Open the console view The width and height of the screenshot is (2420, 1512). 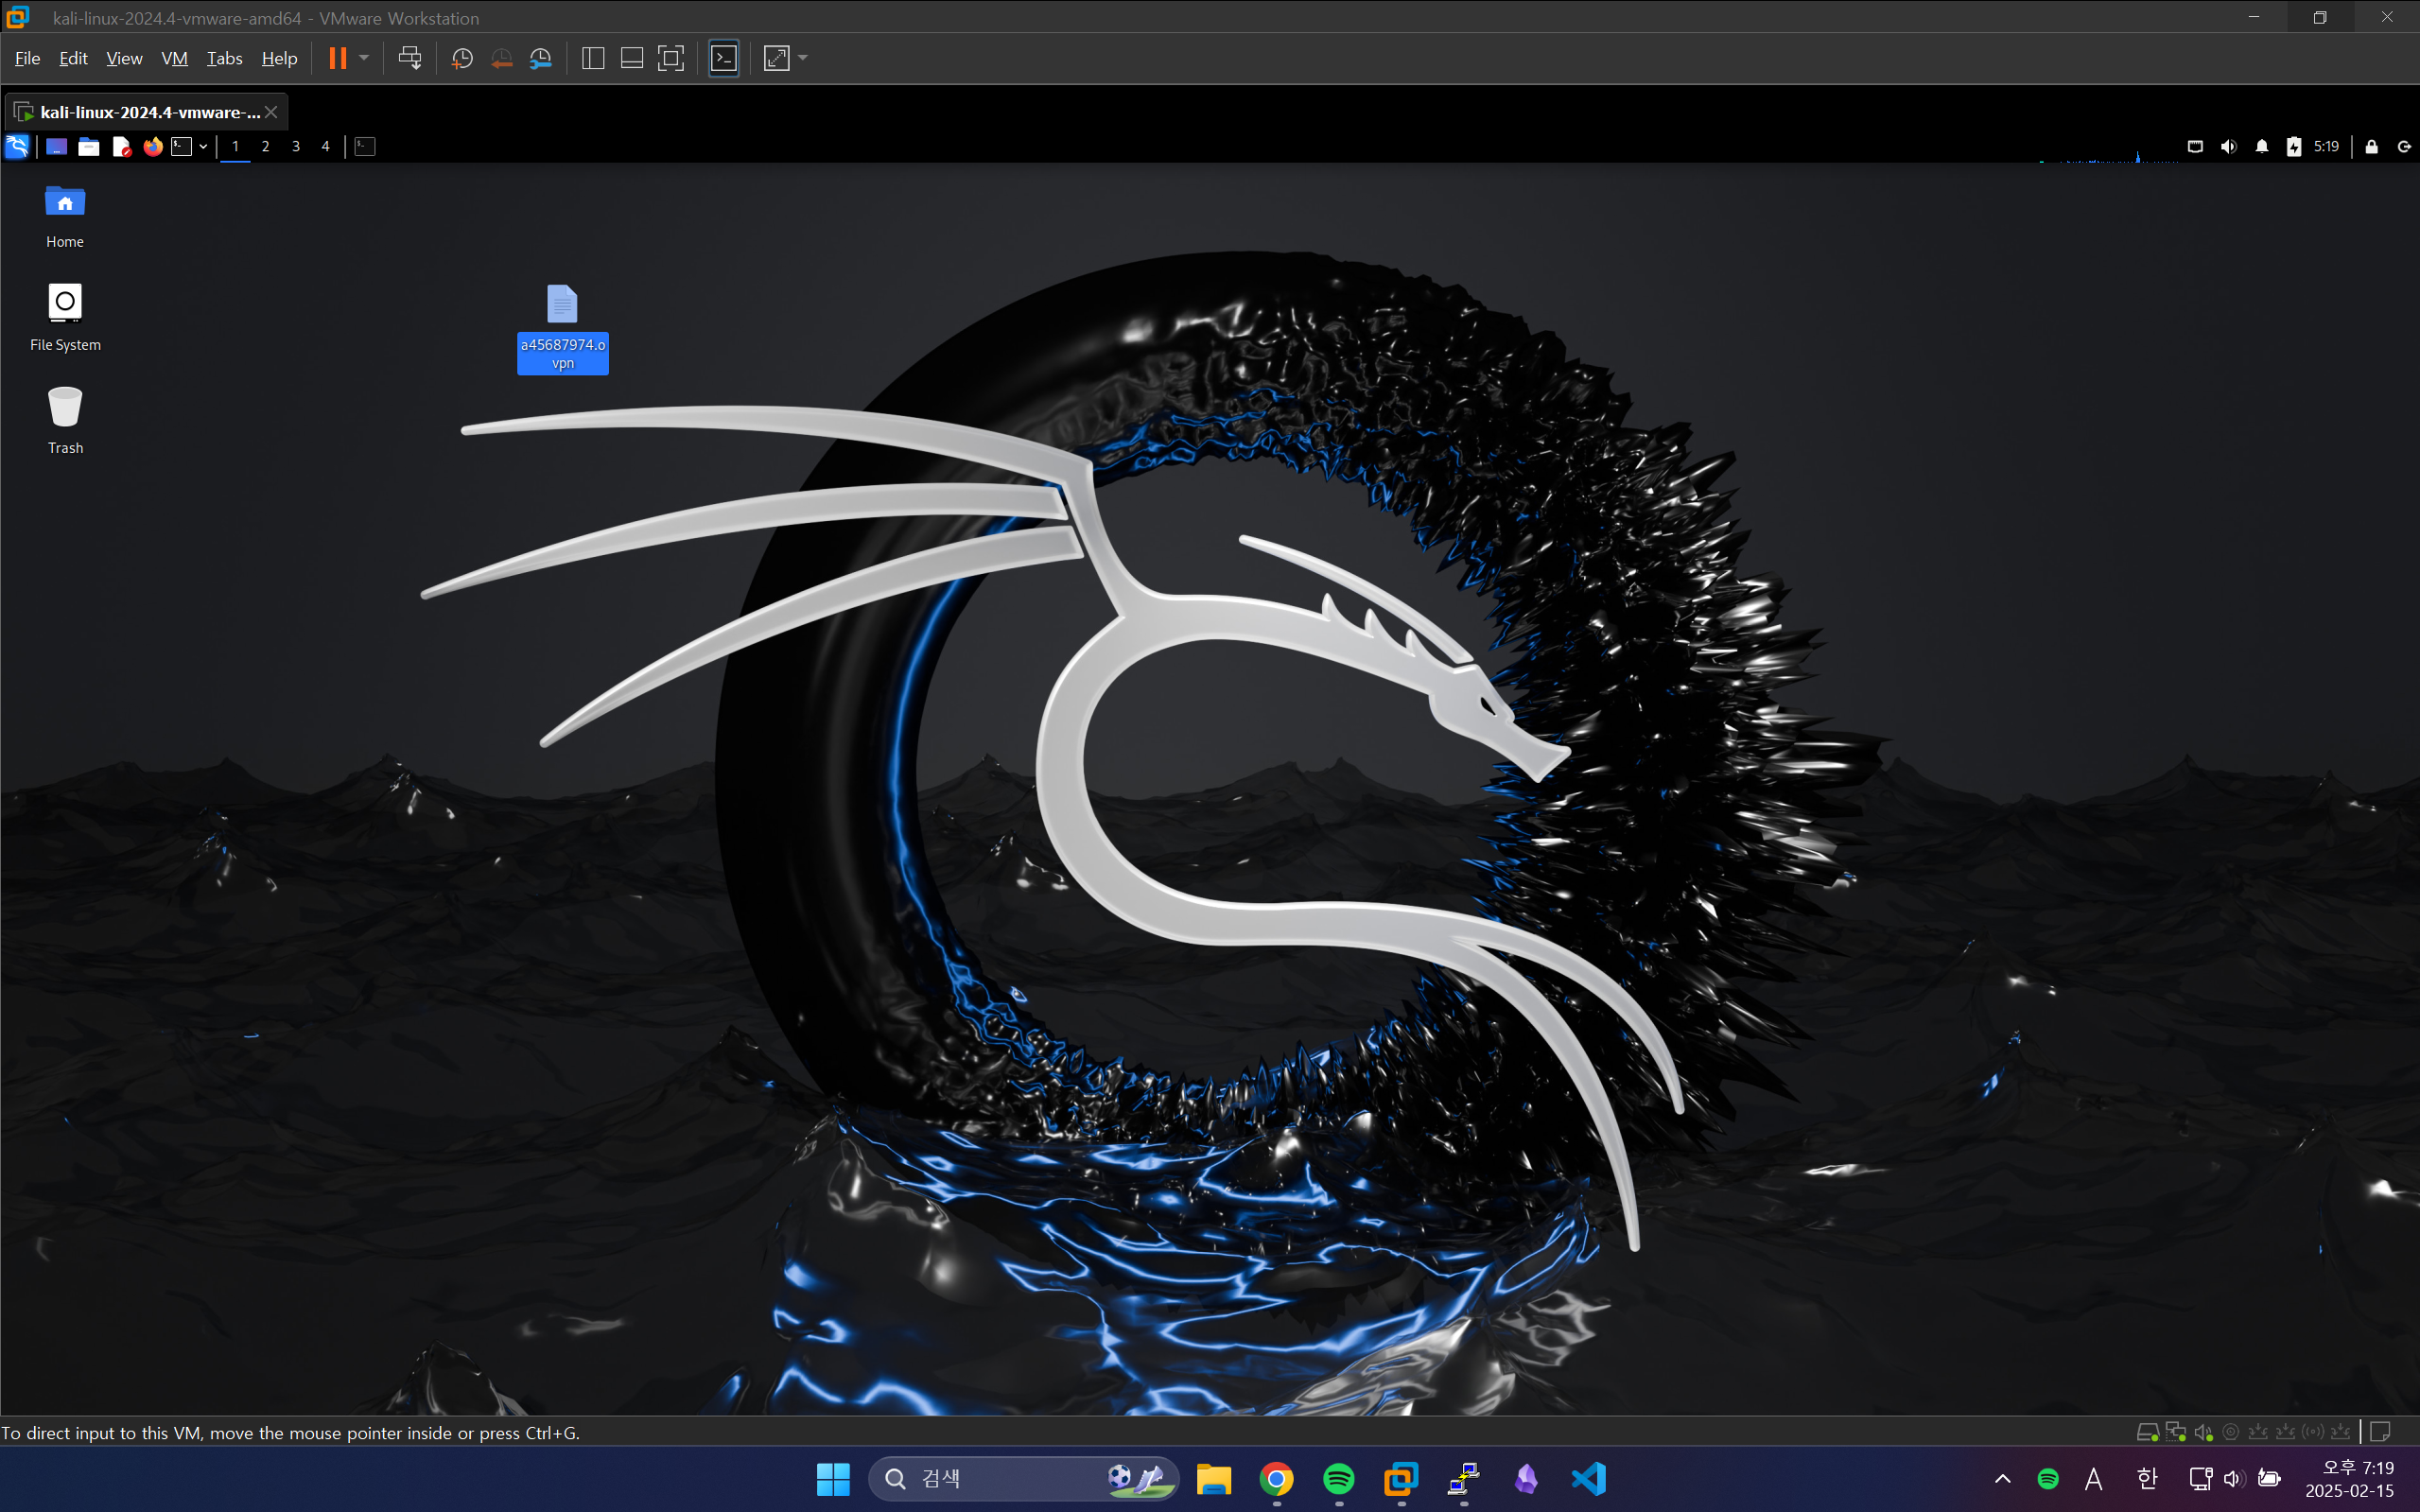click(724, 58)
